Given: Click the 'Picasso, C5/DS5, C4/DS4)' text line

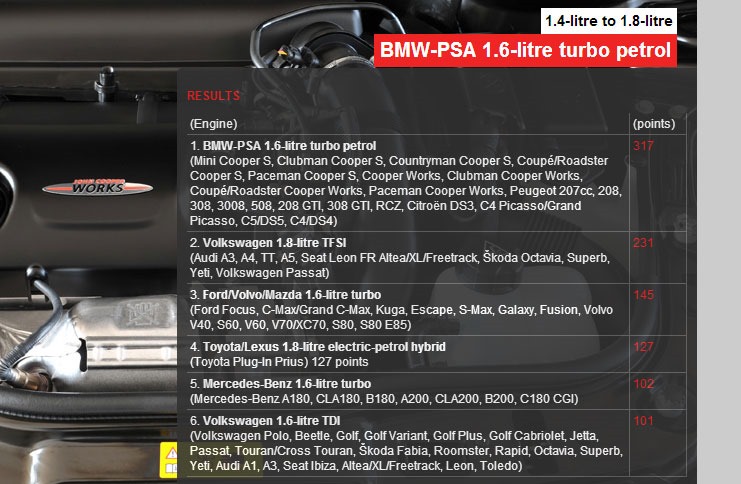Looking at the screenshot, I should tap(264, 221).
